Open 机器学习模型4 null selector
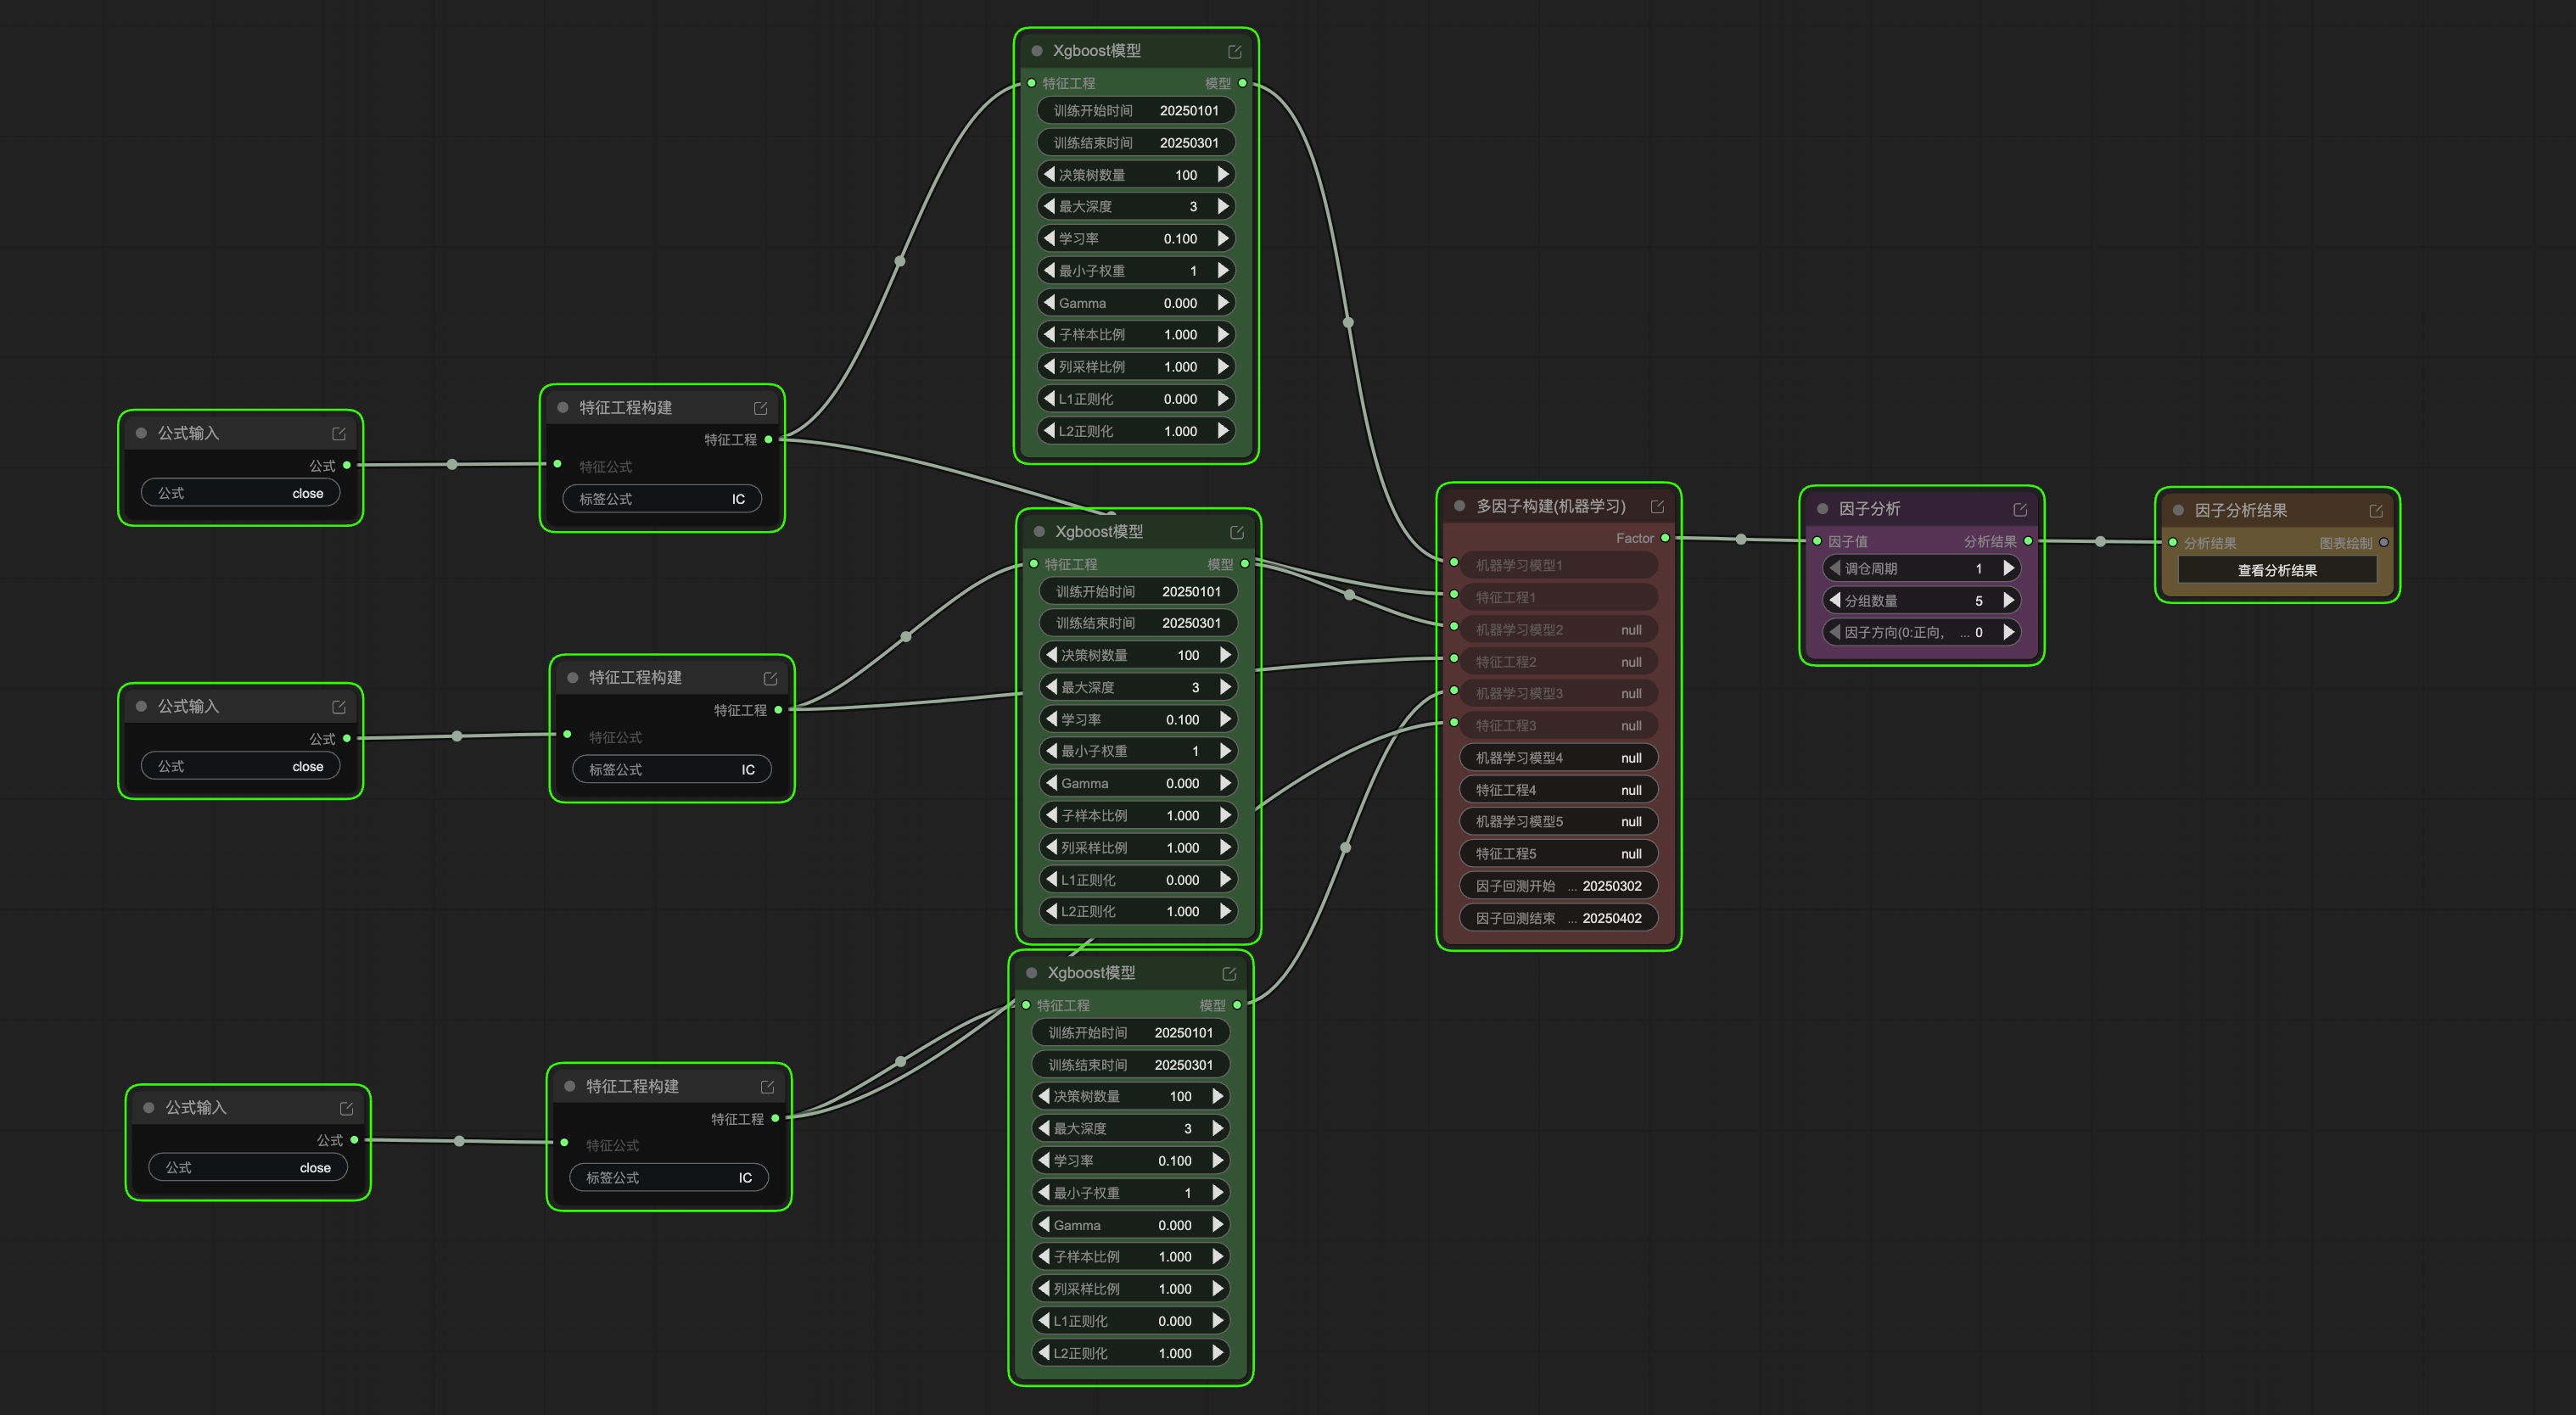 coord(1558,758)
